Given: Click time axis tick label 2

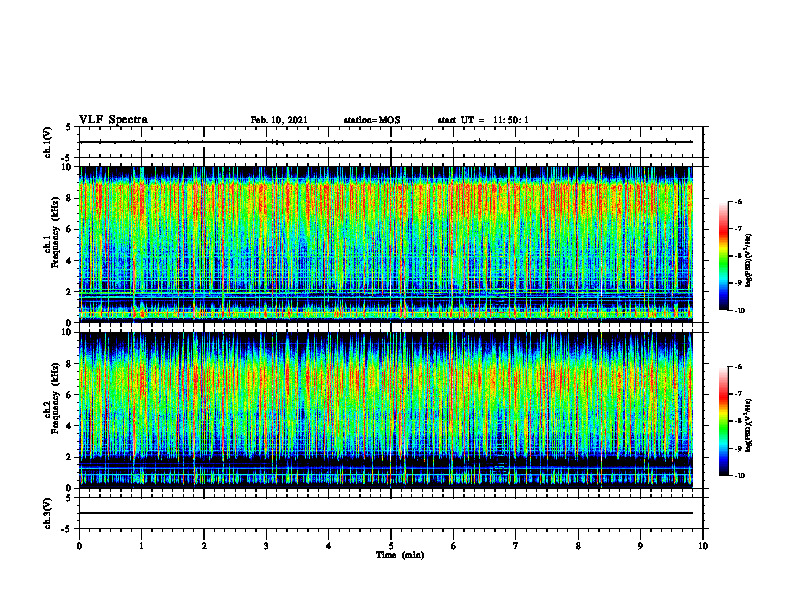Looking at the screenshot, I should [204, 546].
